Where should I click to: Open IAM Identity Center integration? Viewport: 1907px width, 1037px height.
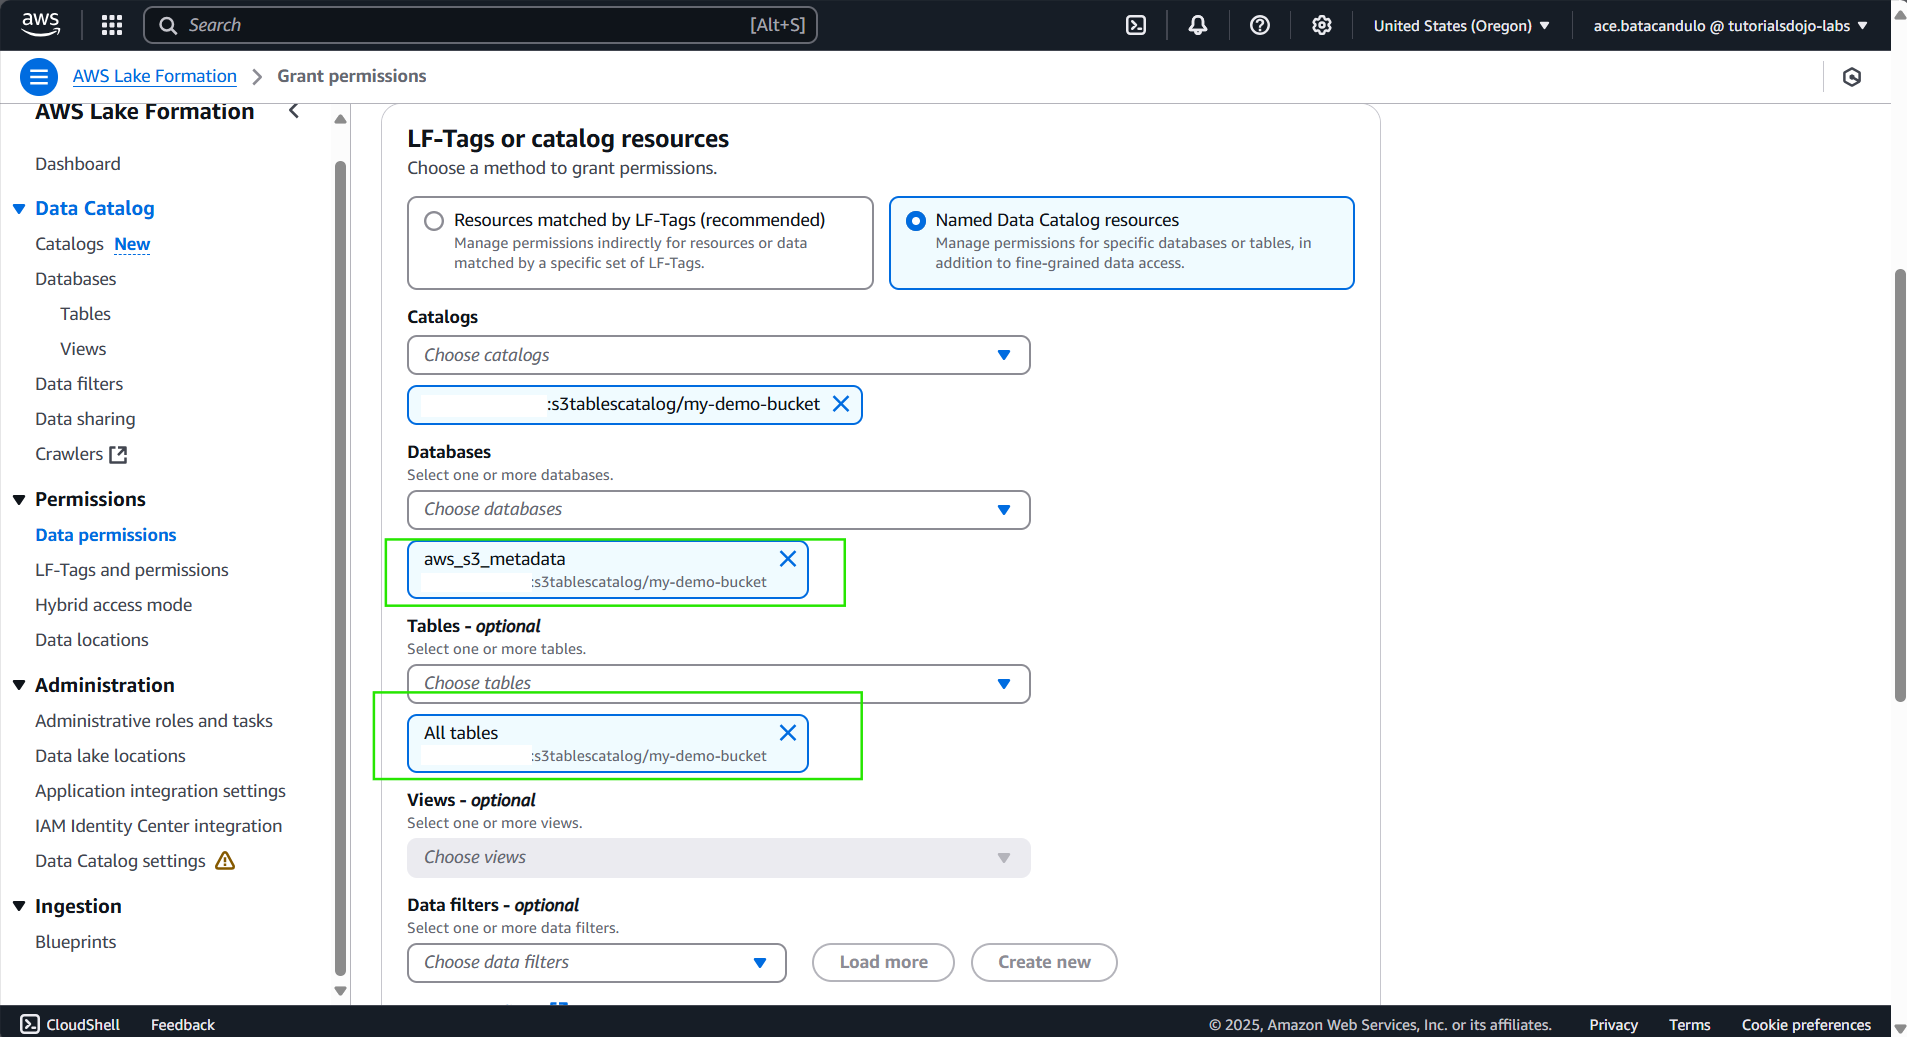[x=159, y=826]
